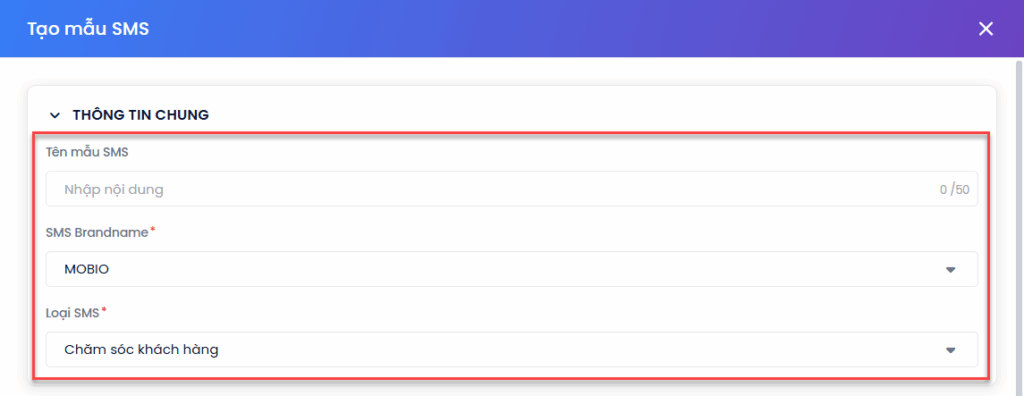
Task: Click the Tên mẫu SMS label
Action: coord(88,152)
